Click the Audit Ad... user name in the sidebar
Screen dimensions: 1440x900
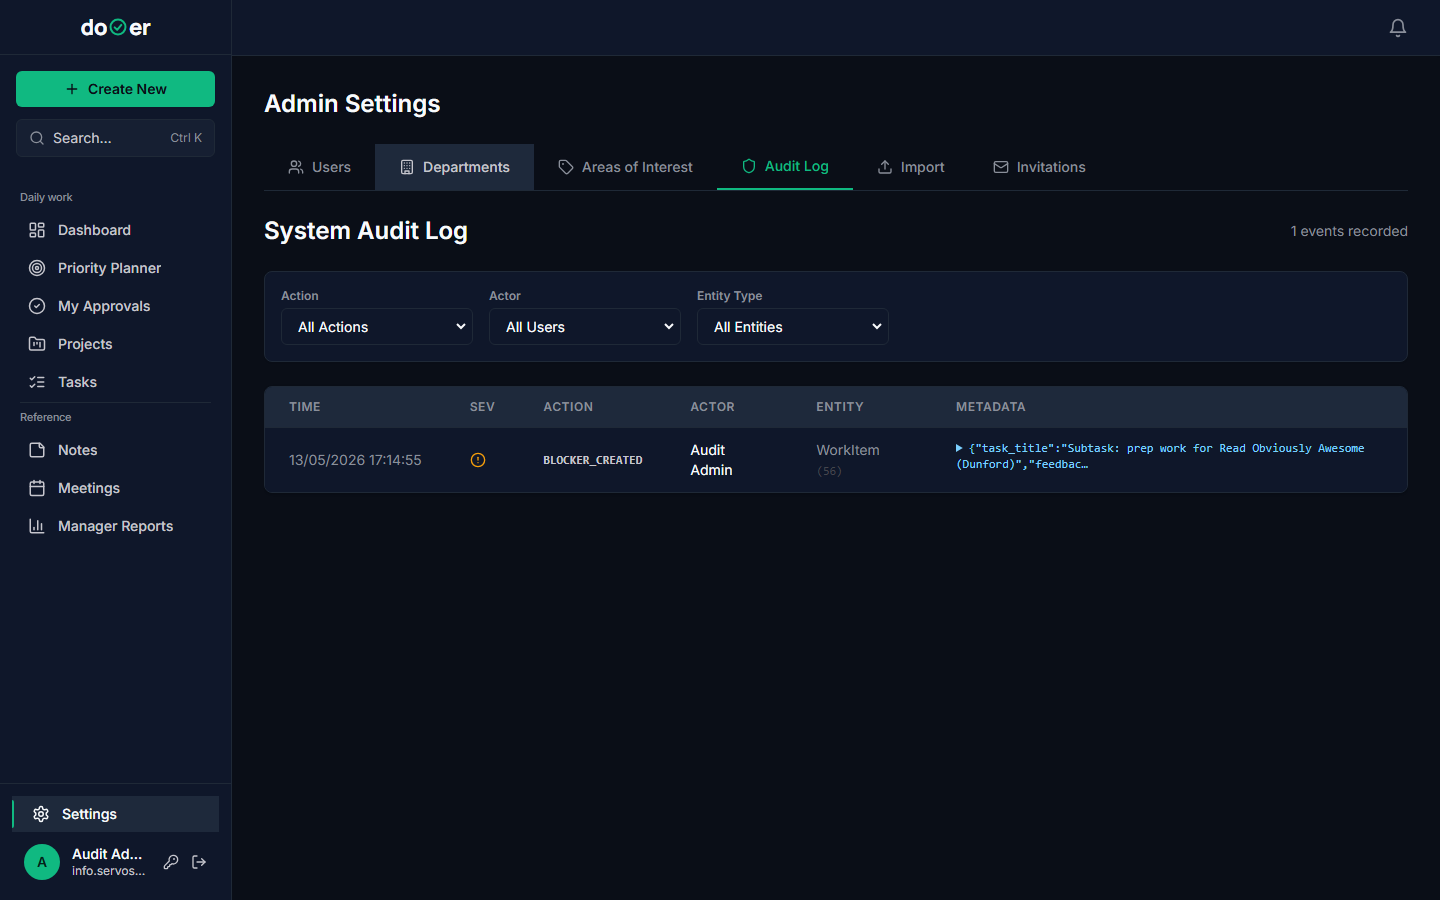pyautogui.click(x=107, y=854)
